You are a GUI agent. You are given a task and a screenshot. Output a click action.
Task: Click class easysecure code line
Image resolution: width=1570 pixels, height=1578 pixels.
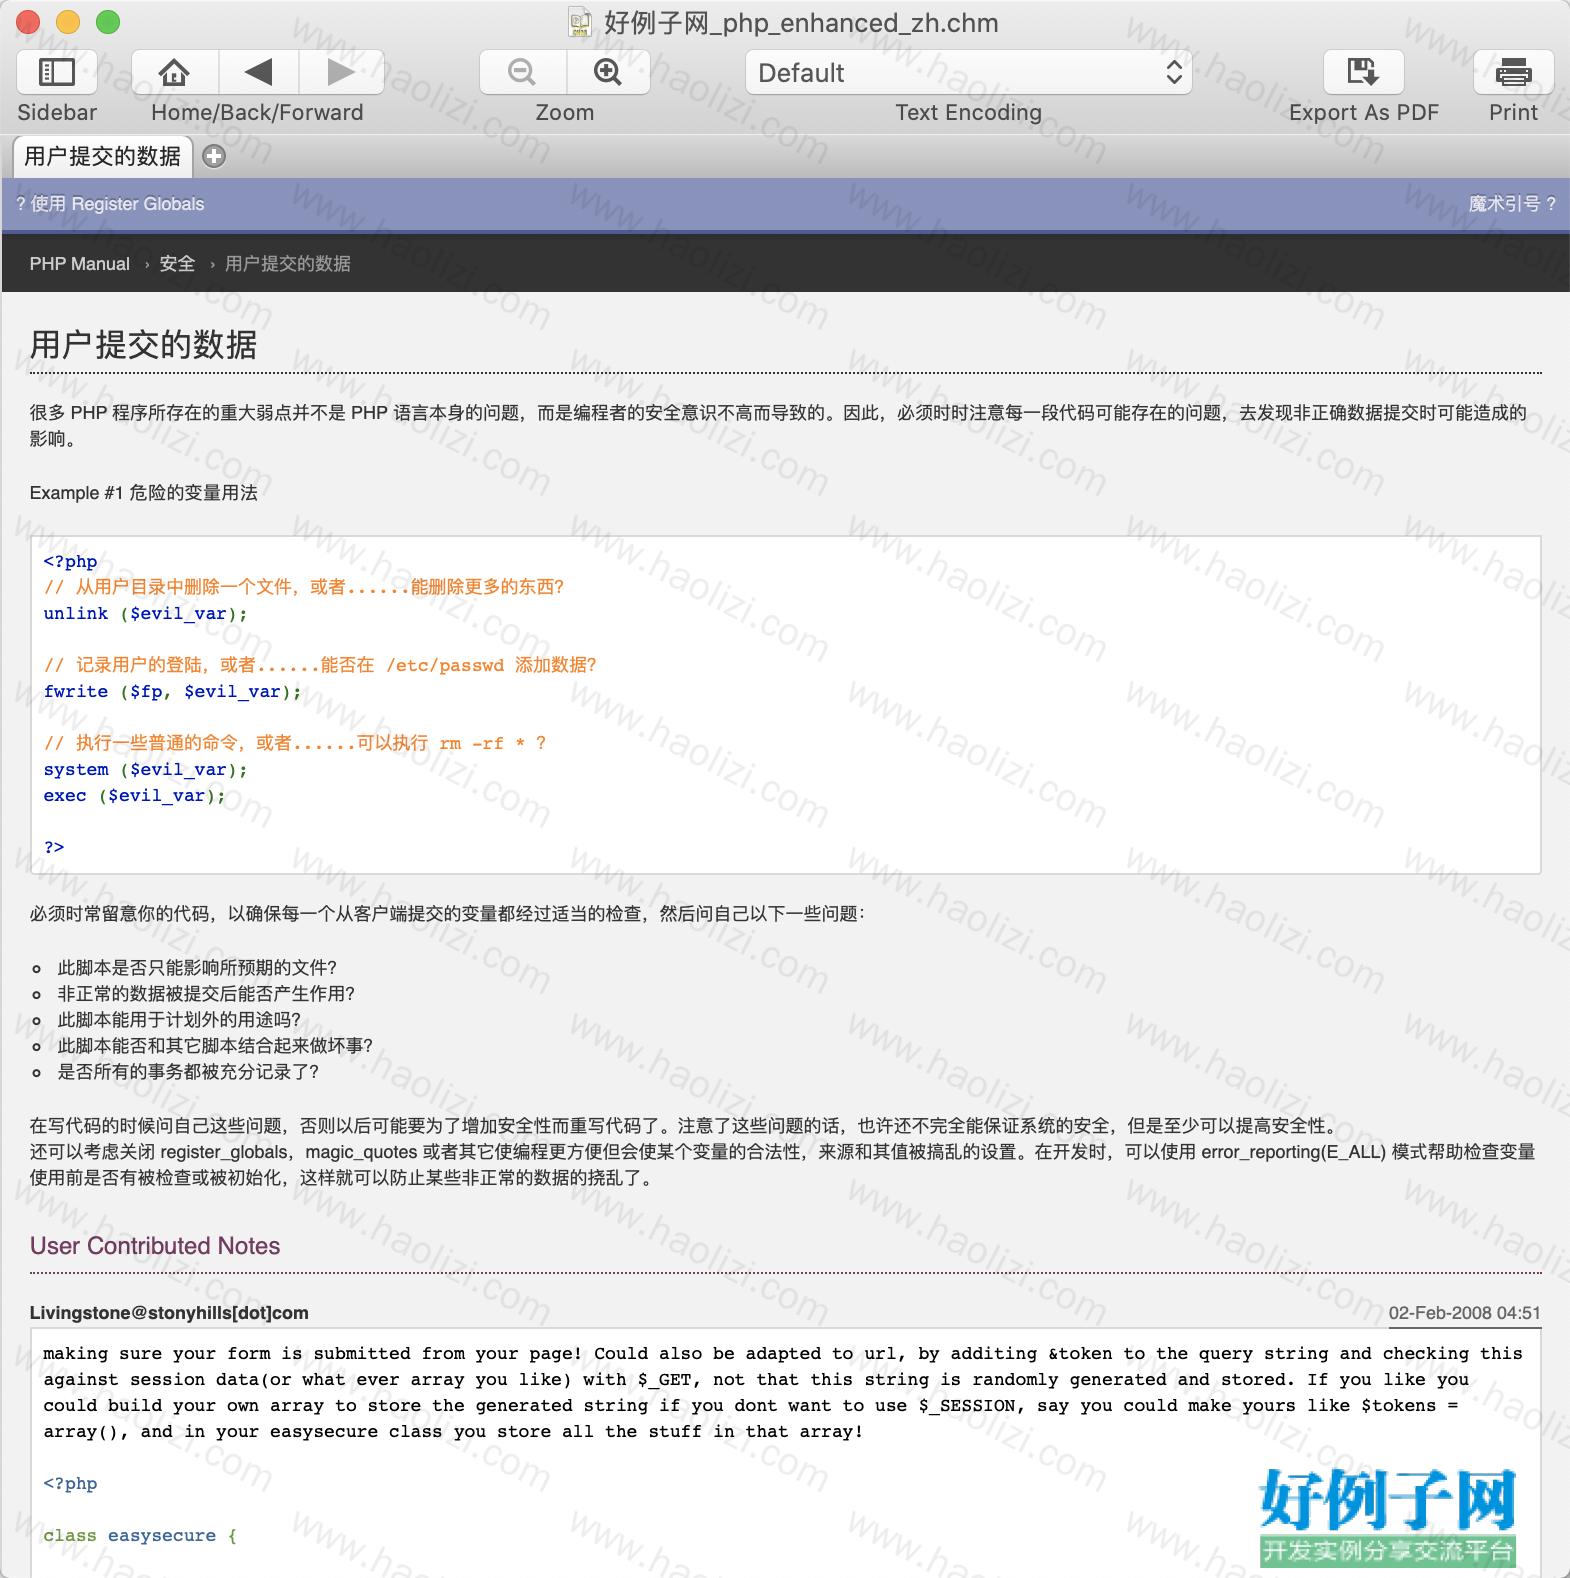[140, 1536]
